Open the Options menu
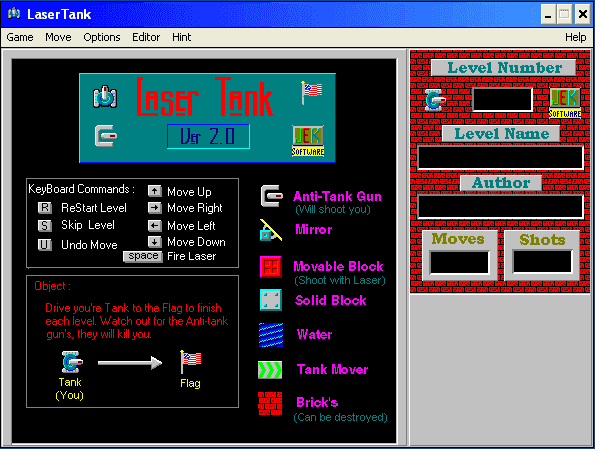Screen dimensions: 595x449 click(102, 37)
